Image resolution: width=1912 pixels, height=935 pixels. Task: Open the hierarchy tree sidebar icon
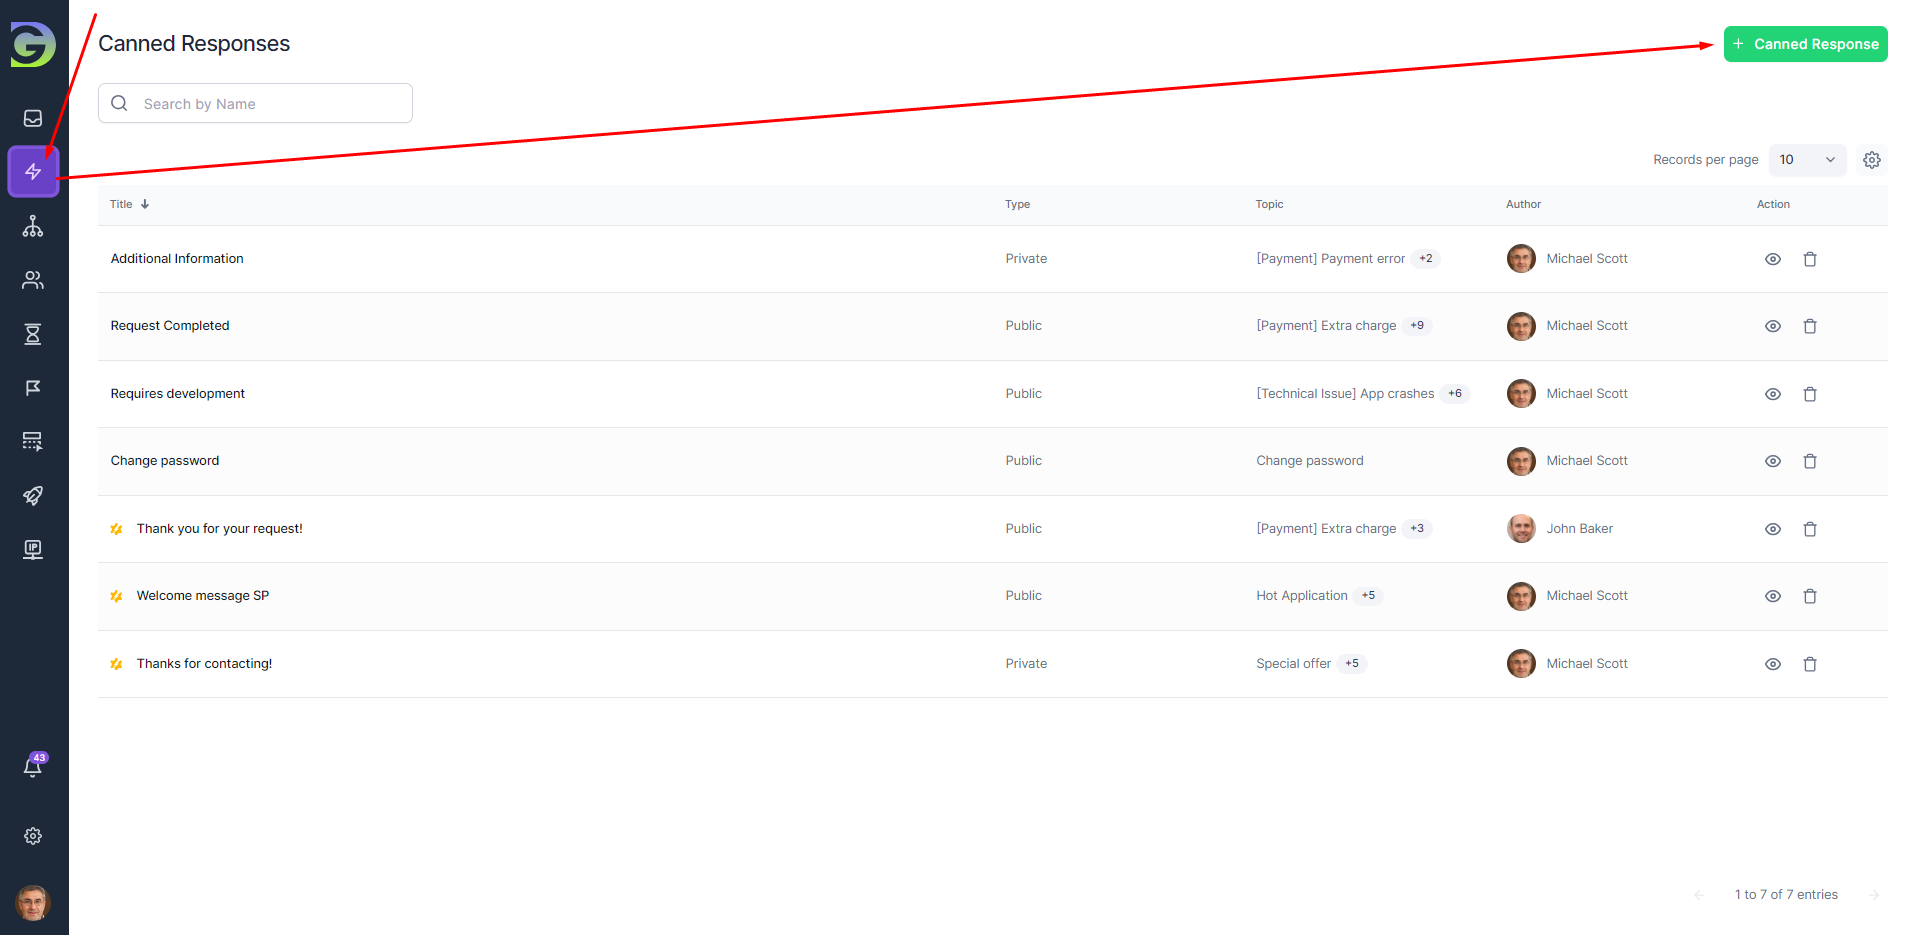33,226
